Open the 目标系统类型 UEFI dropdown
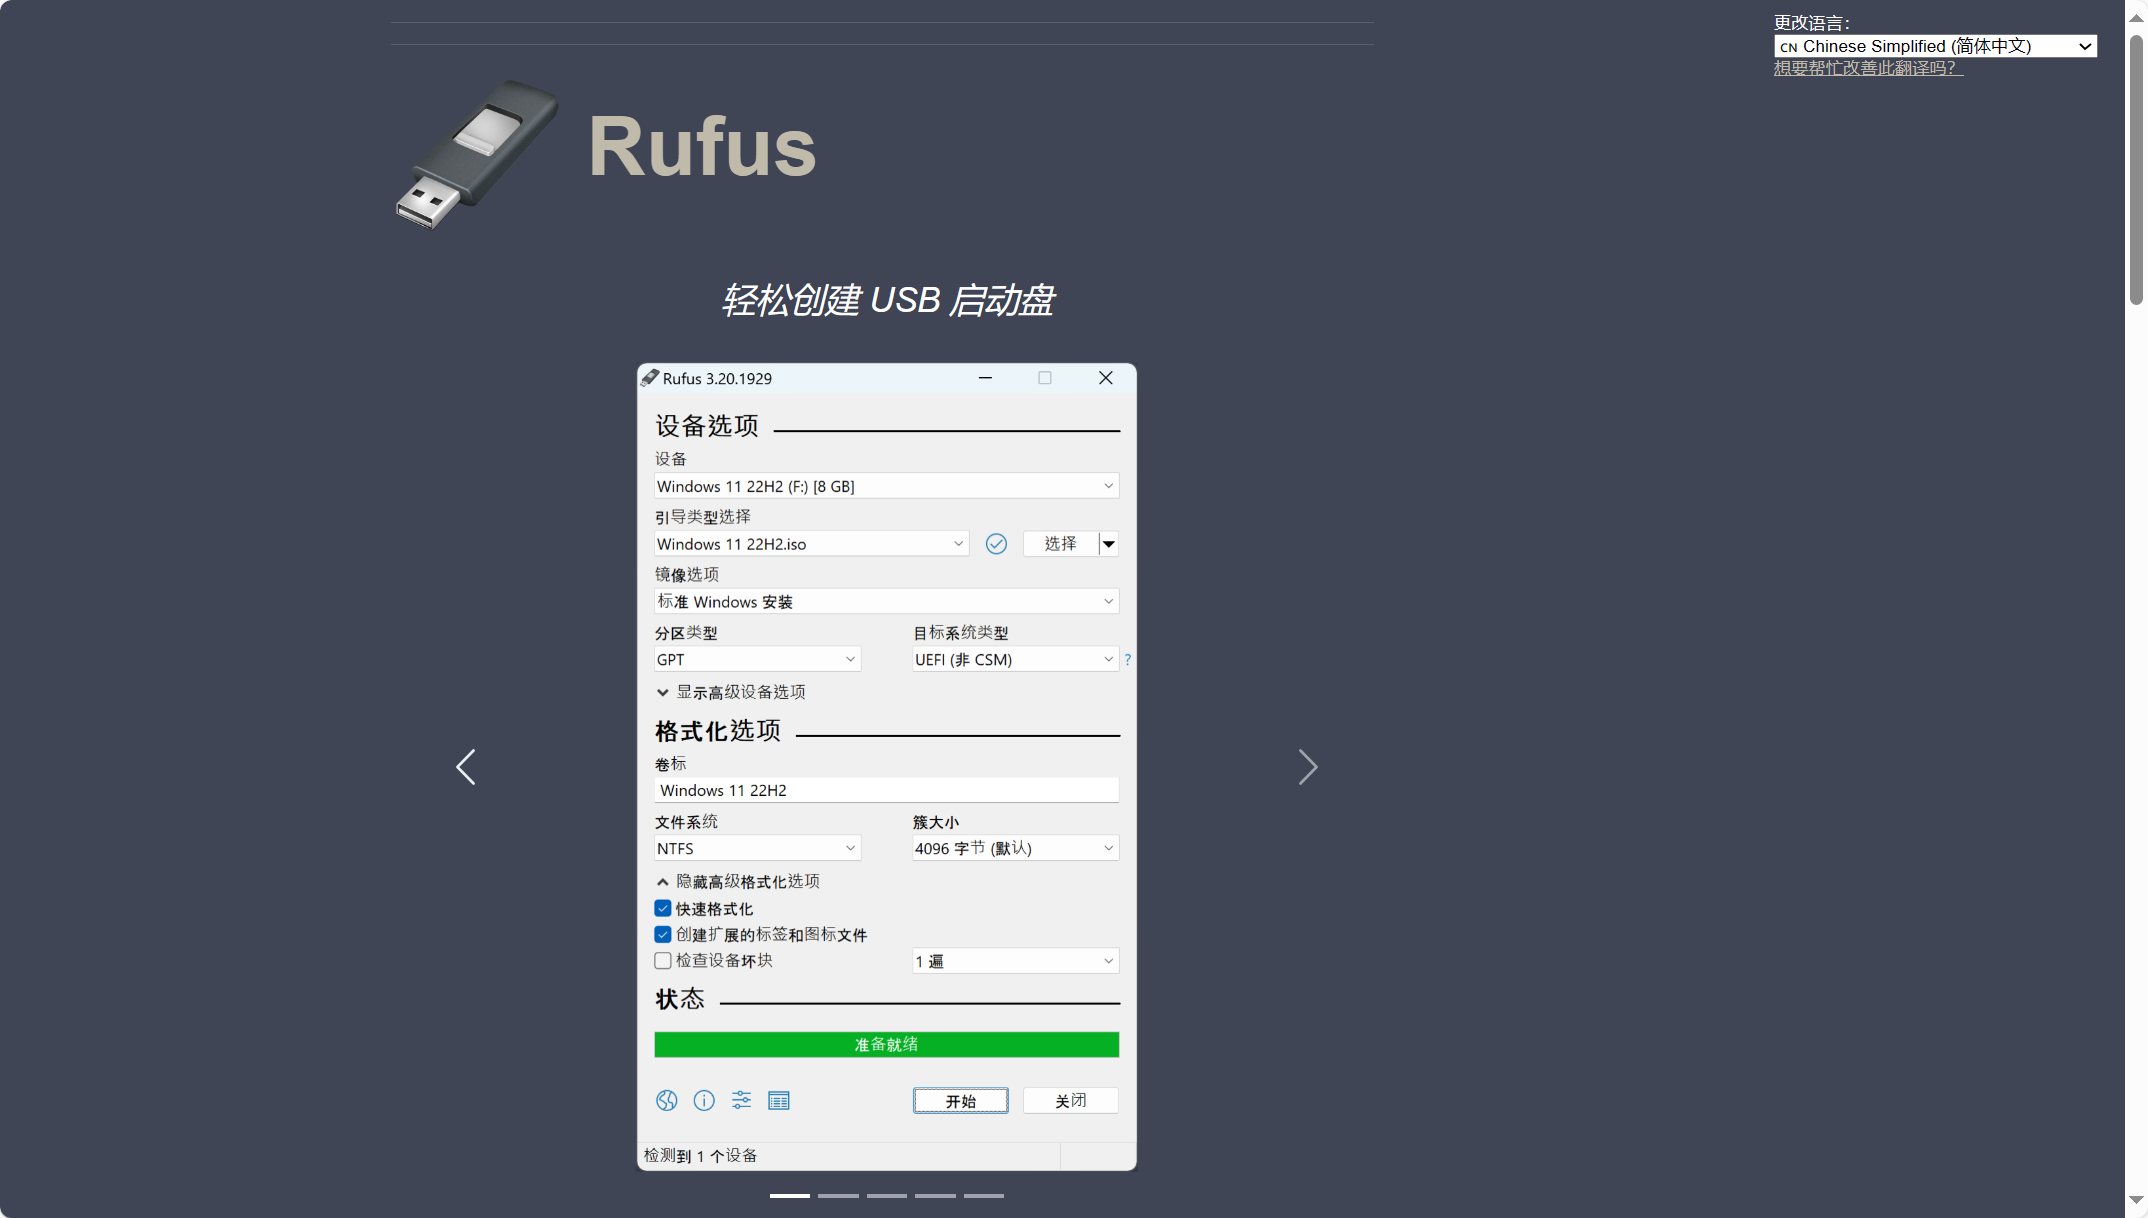The width and height of the screenshot is (2148, 1218). point(1015,659)
